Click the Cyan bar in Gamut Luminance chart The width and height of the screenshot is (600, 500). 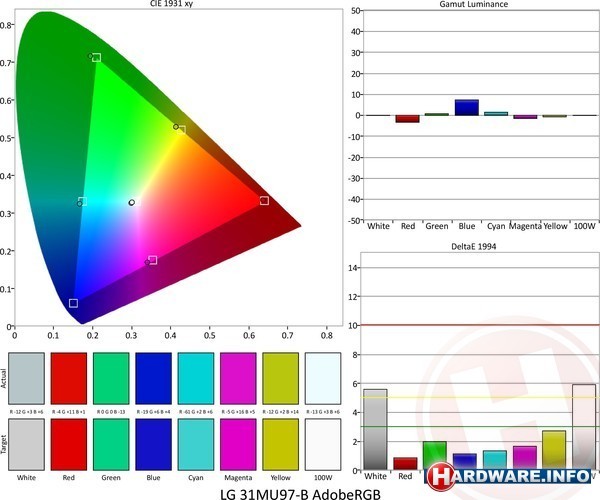click(x=496, y=114)
